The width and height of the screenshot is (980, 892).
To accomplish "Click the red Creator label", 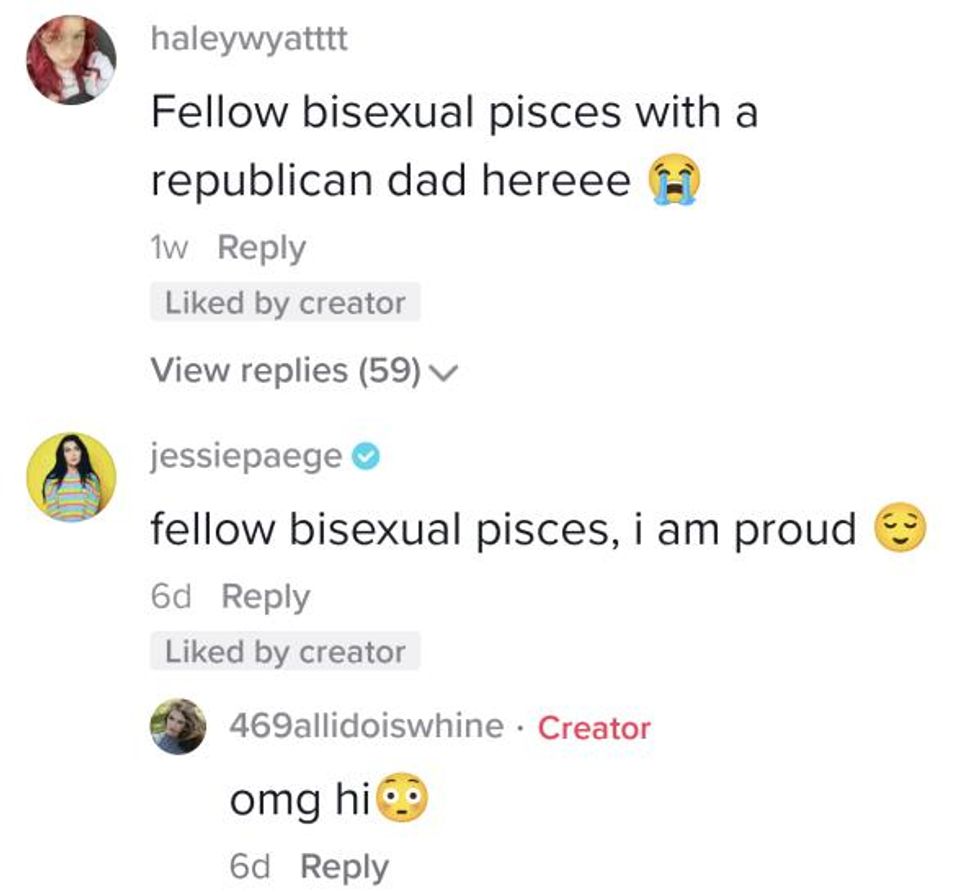I will click(594, 727).
